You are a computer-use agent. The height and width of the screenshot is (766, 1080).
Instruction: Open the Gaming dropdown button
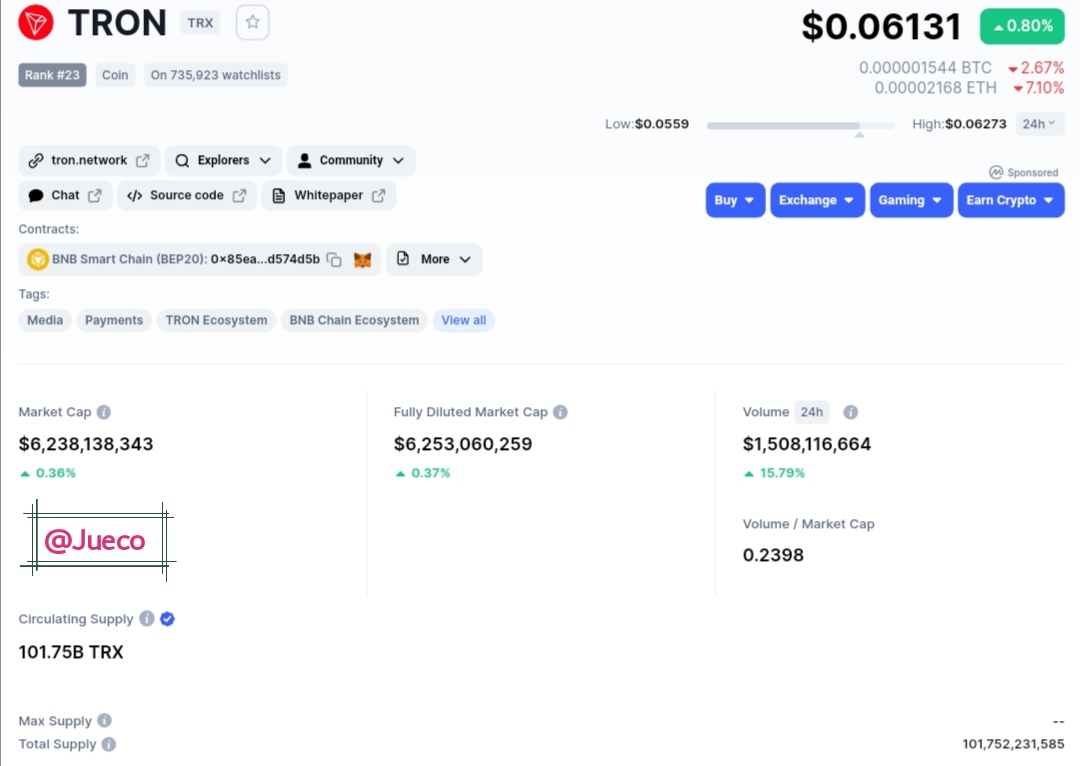[x=911, y=200]
